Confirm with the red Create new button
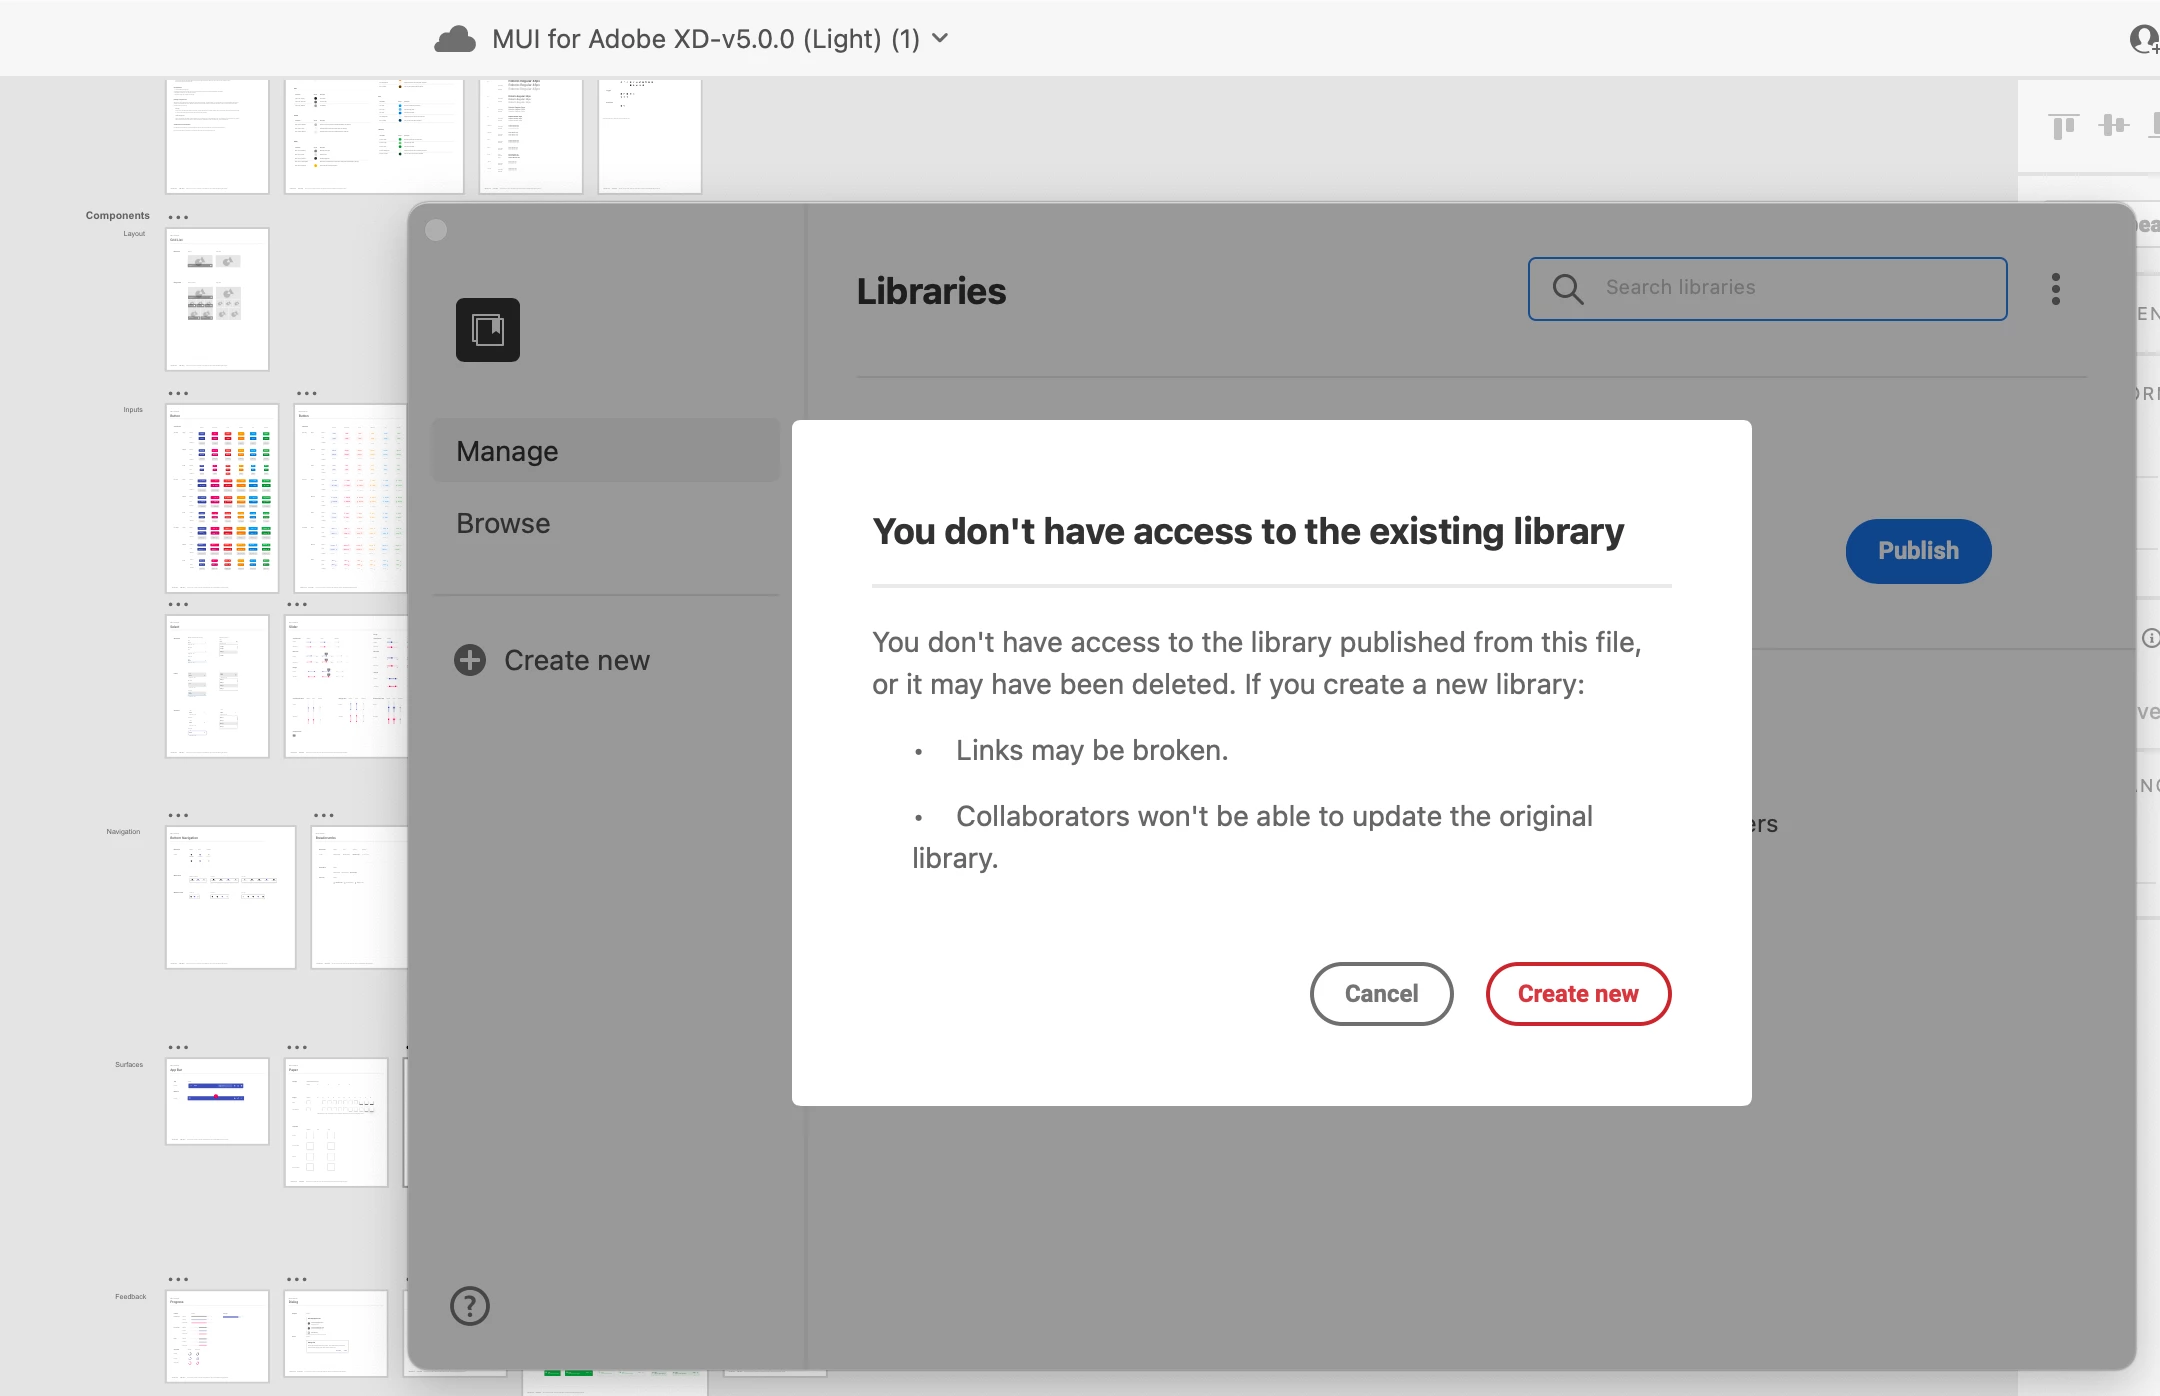The height and width of the screenshot is (1396, 2160). pyautogui.click(x=1578, y=994)
